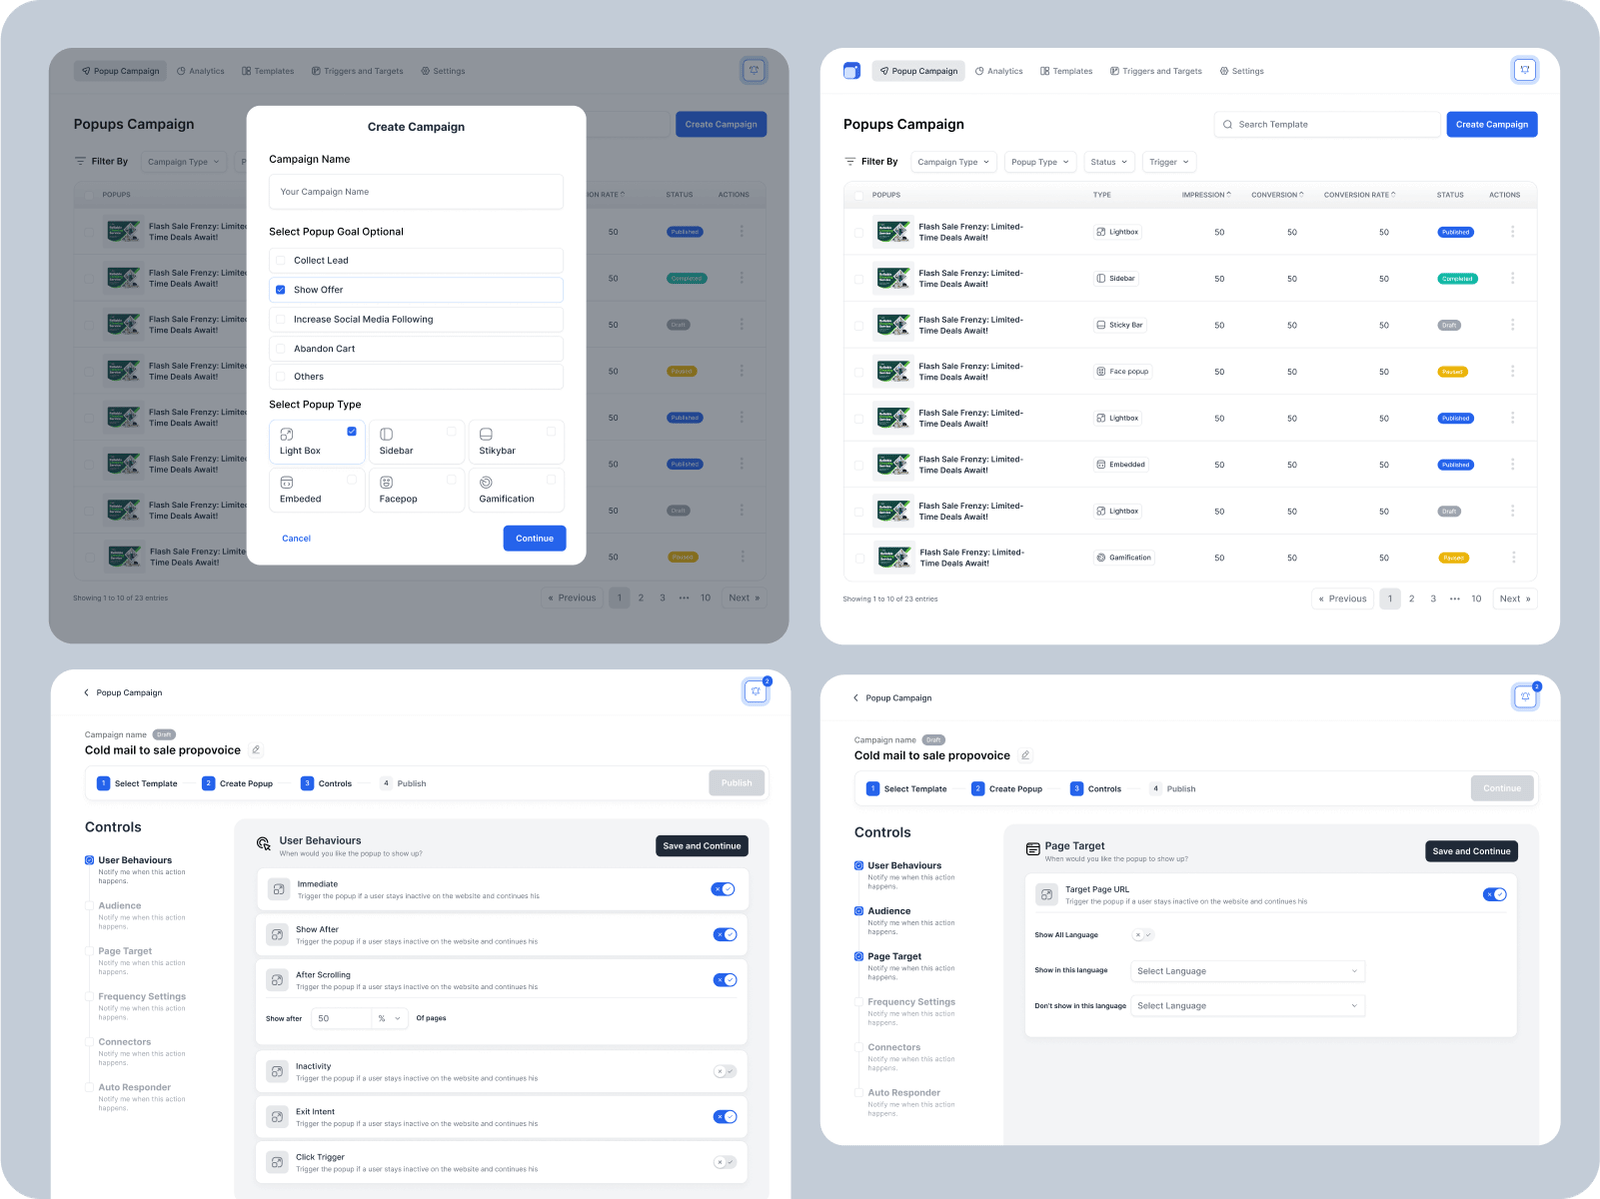This screenshot has height=1199, width=1600.
Task: Open the Status filter dropdown
Action: [x=1108, y=162]
